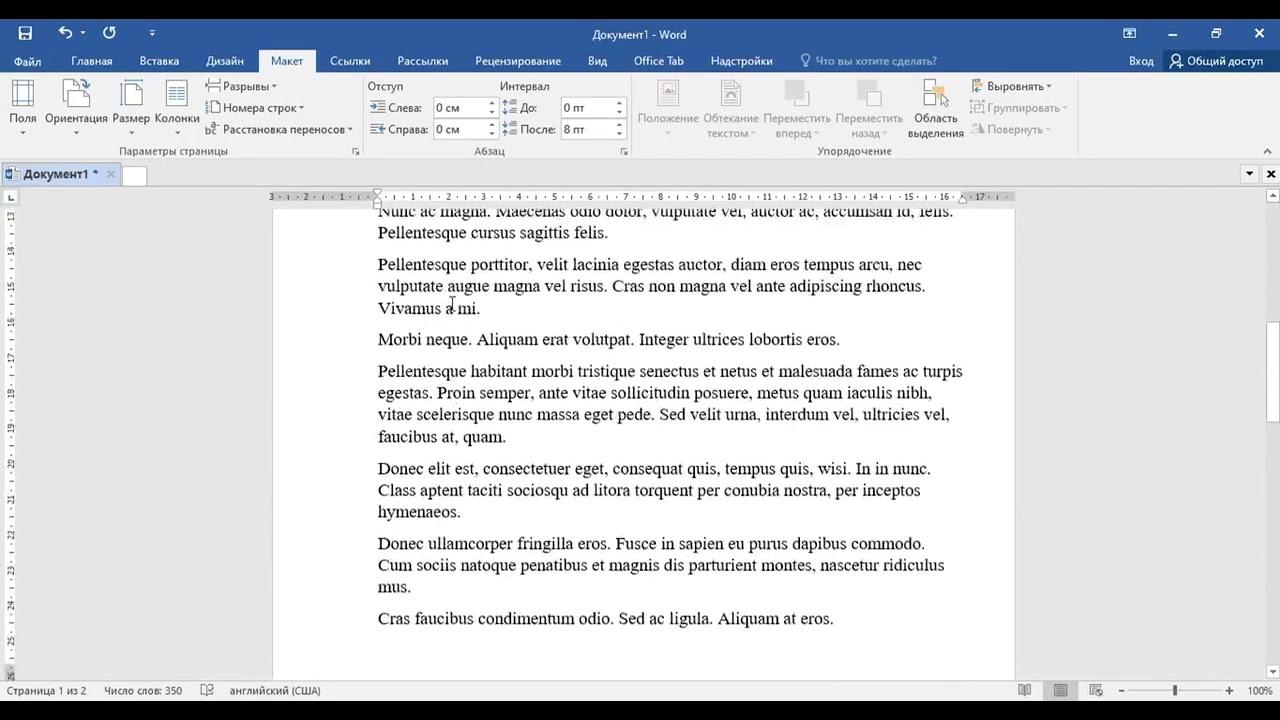1280x720 pixels.
Task: Open the Quick Access Toolbar customize arrow
Action: point(152,33)
